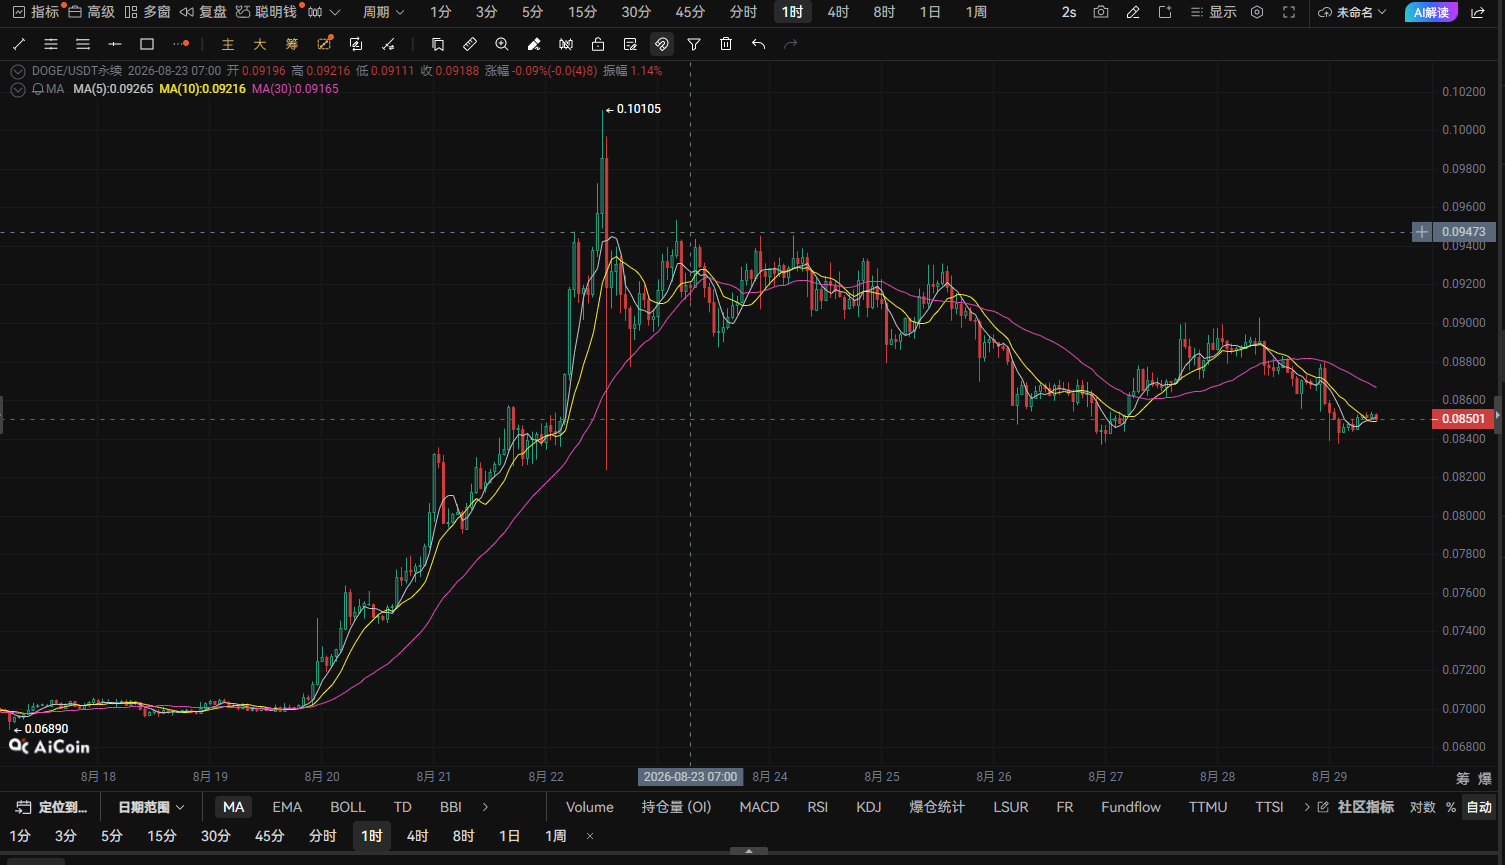The width and height of the screenshot is (1505, 865).
Task: Open the 未命名 layout dropdown
Action: tap(1353, 12)
